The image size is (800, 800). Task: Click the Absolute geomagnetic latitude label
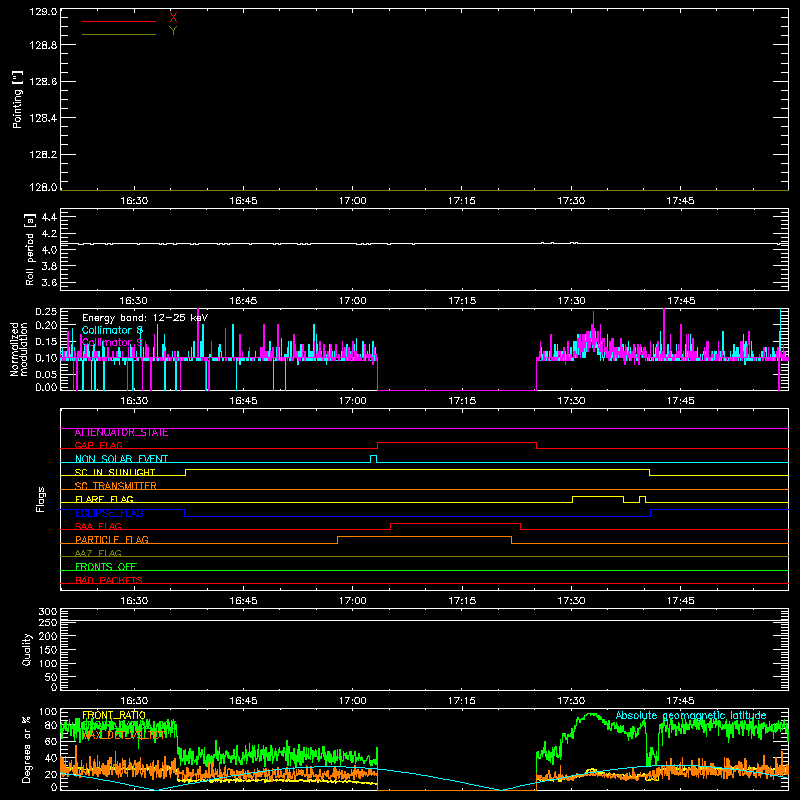click(691, 716)
